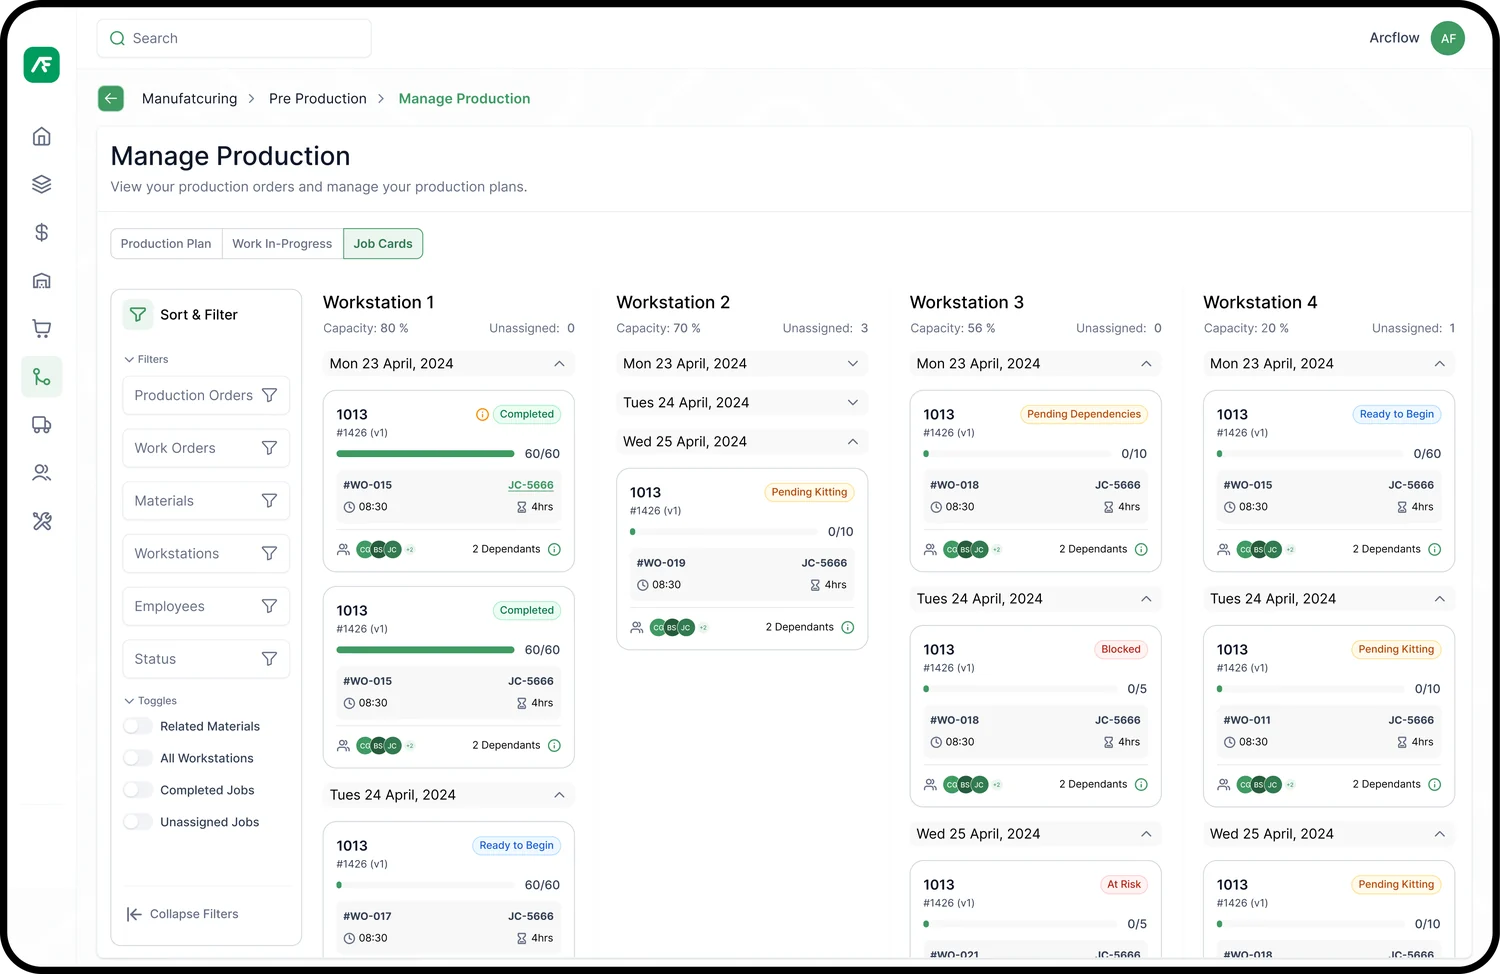Enable the Unassigned Jobs toggle
This screenshot has width=1500, height=974.
coord(137,822)
